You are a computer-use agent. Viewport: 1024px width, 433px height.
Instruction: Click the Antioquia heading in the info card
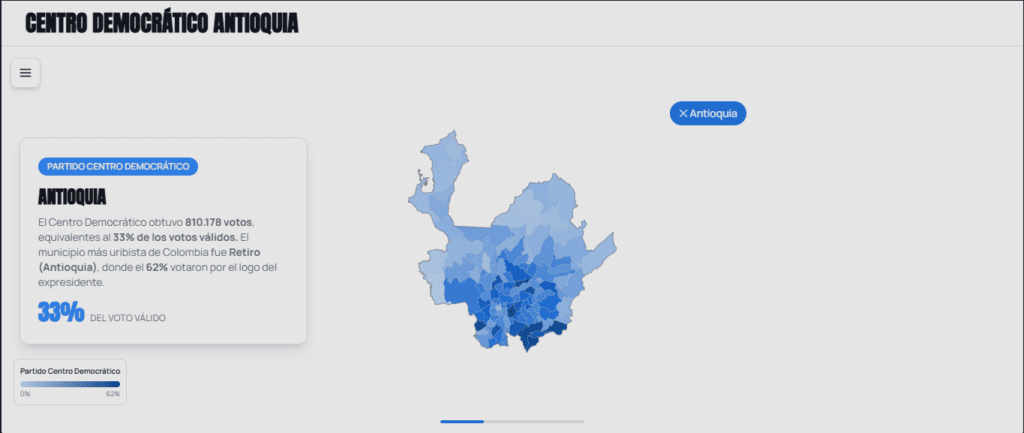(72, 196)
